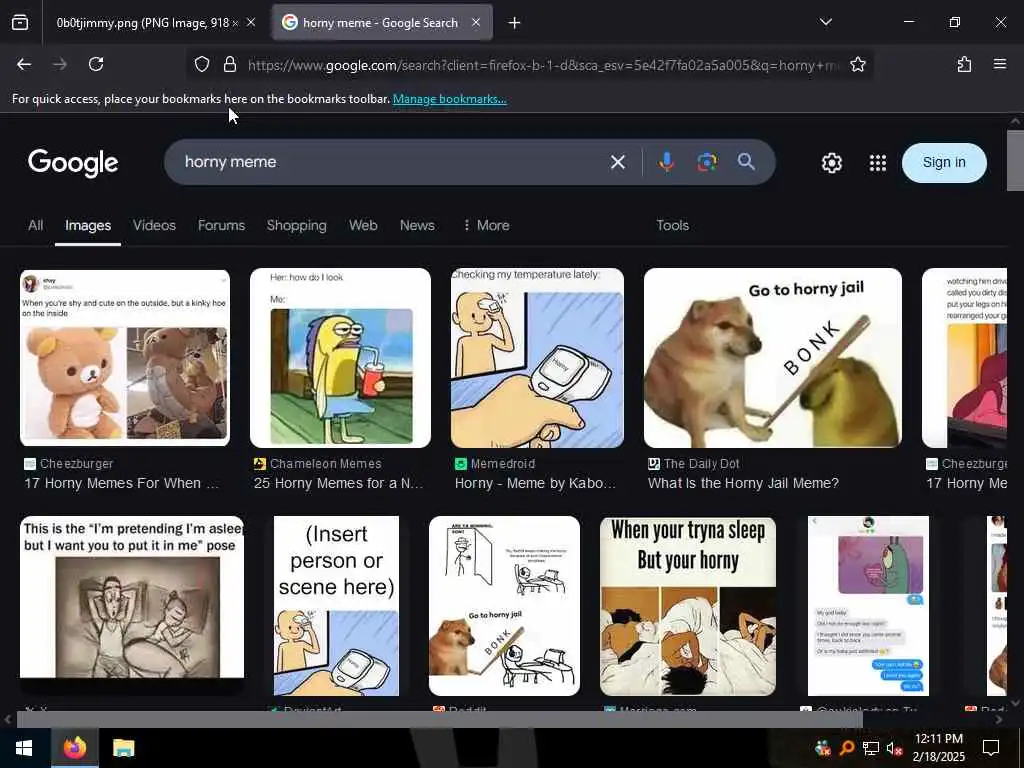Open the notifications action center
Screen dimensions: 1024x768
pos(991,748)
